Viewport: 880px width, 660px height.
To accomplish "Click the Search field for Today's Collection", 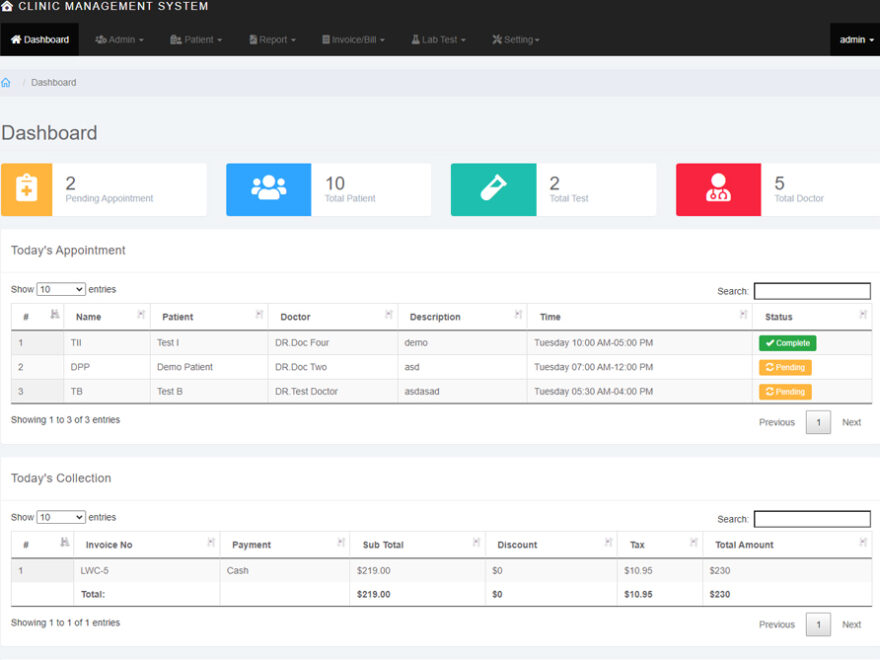I will click(x=812, y=519).
